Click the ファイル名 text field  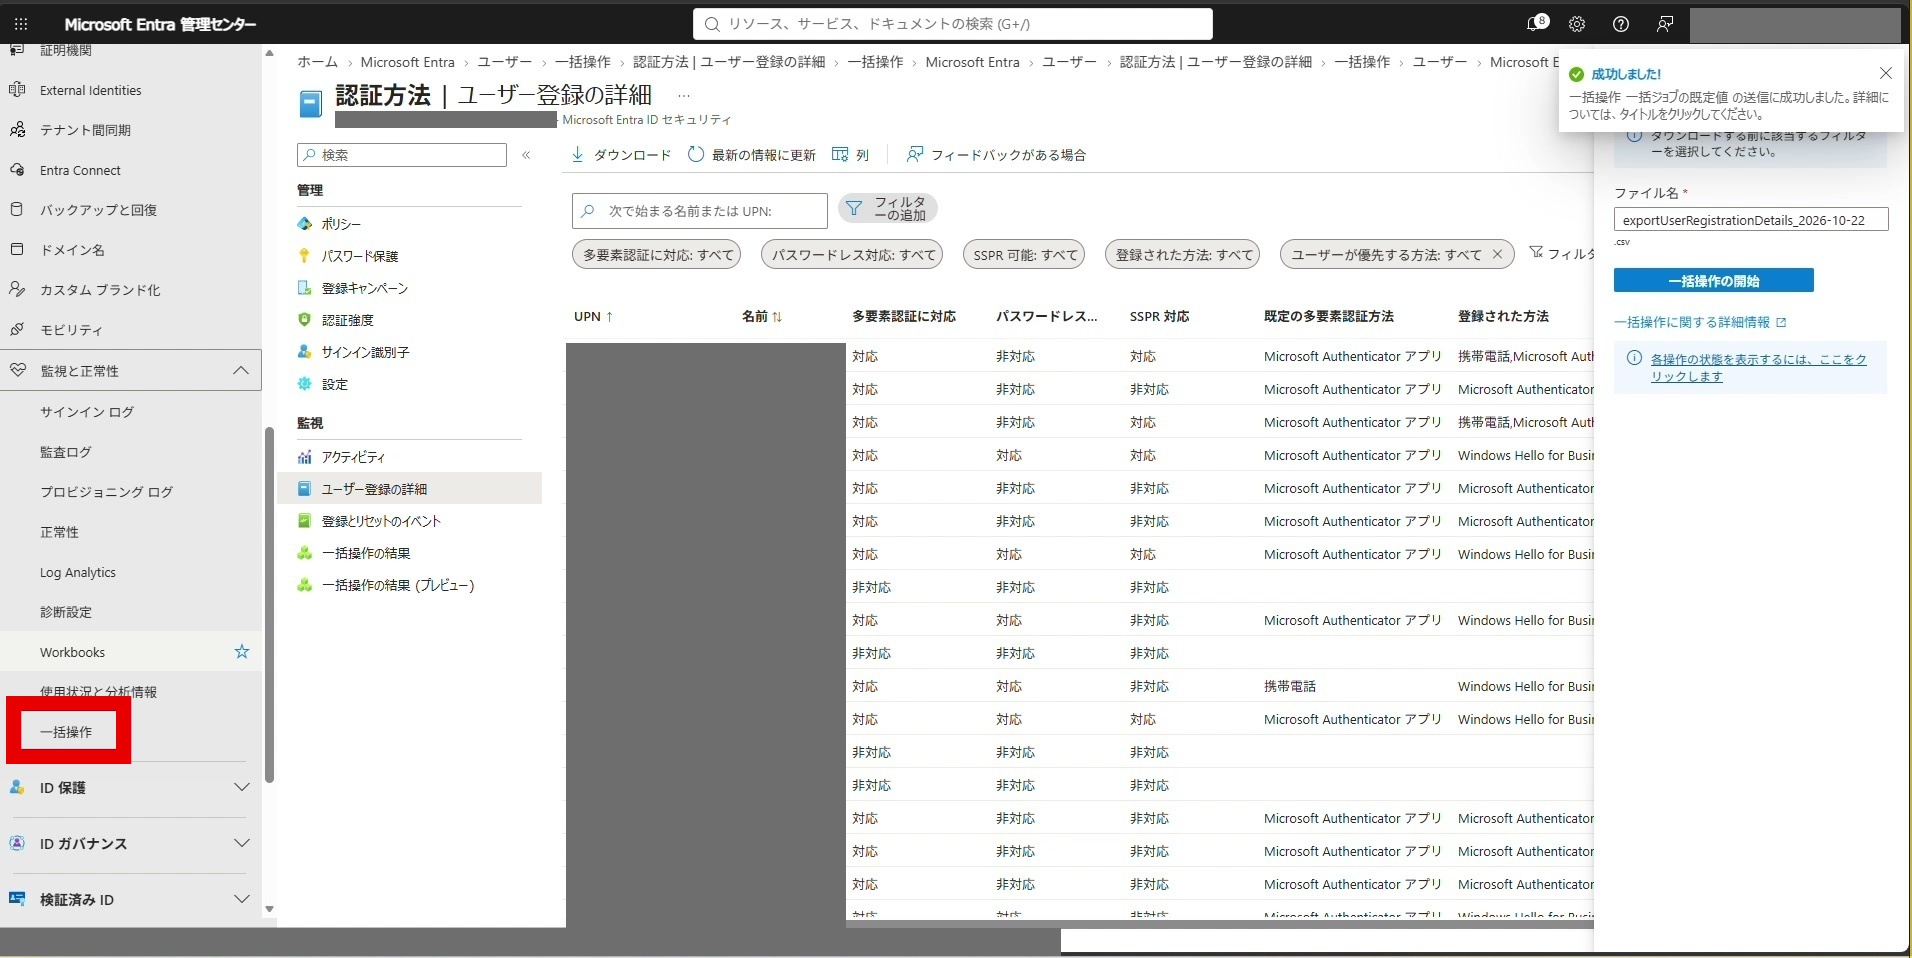(x=1751, y=220)
